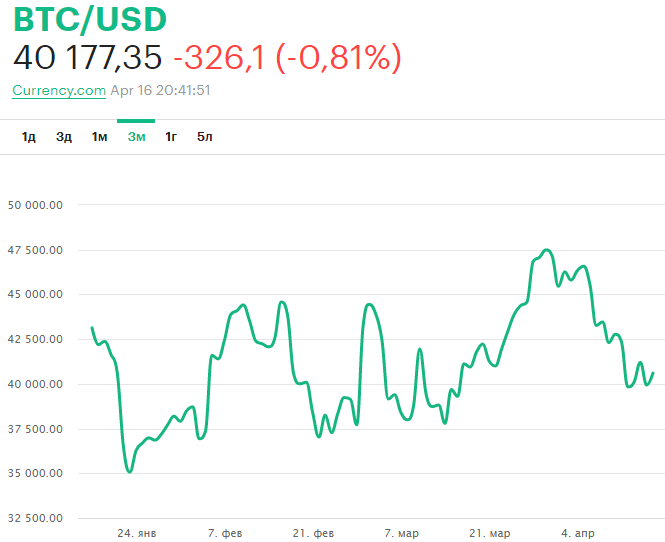Select the 5л time range tab
The height and width of the screenshot is (542, 665).
(x=205, y=137)
